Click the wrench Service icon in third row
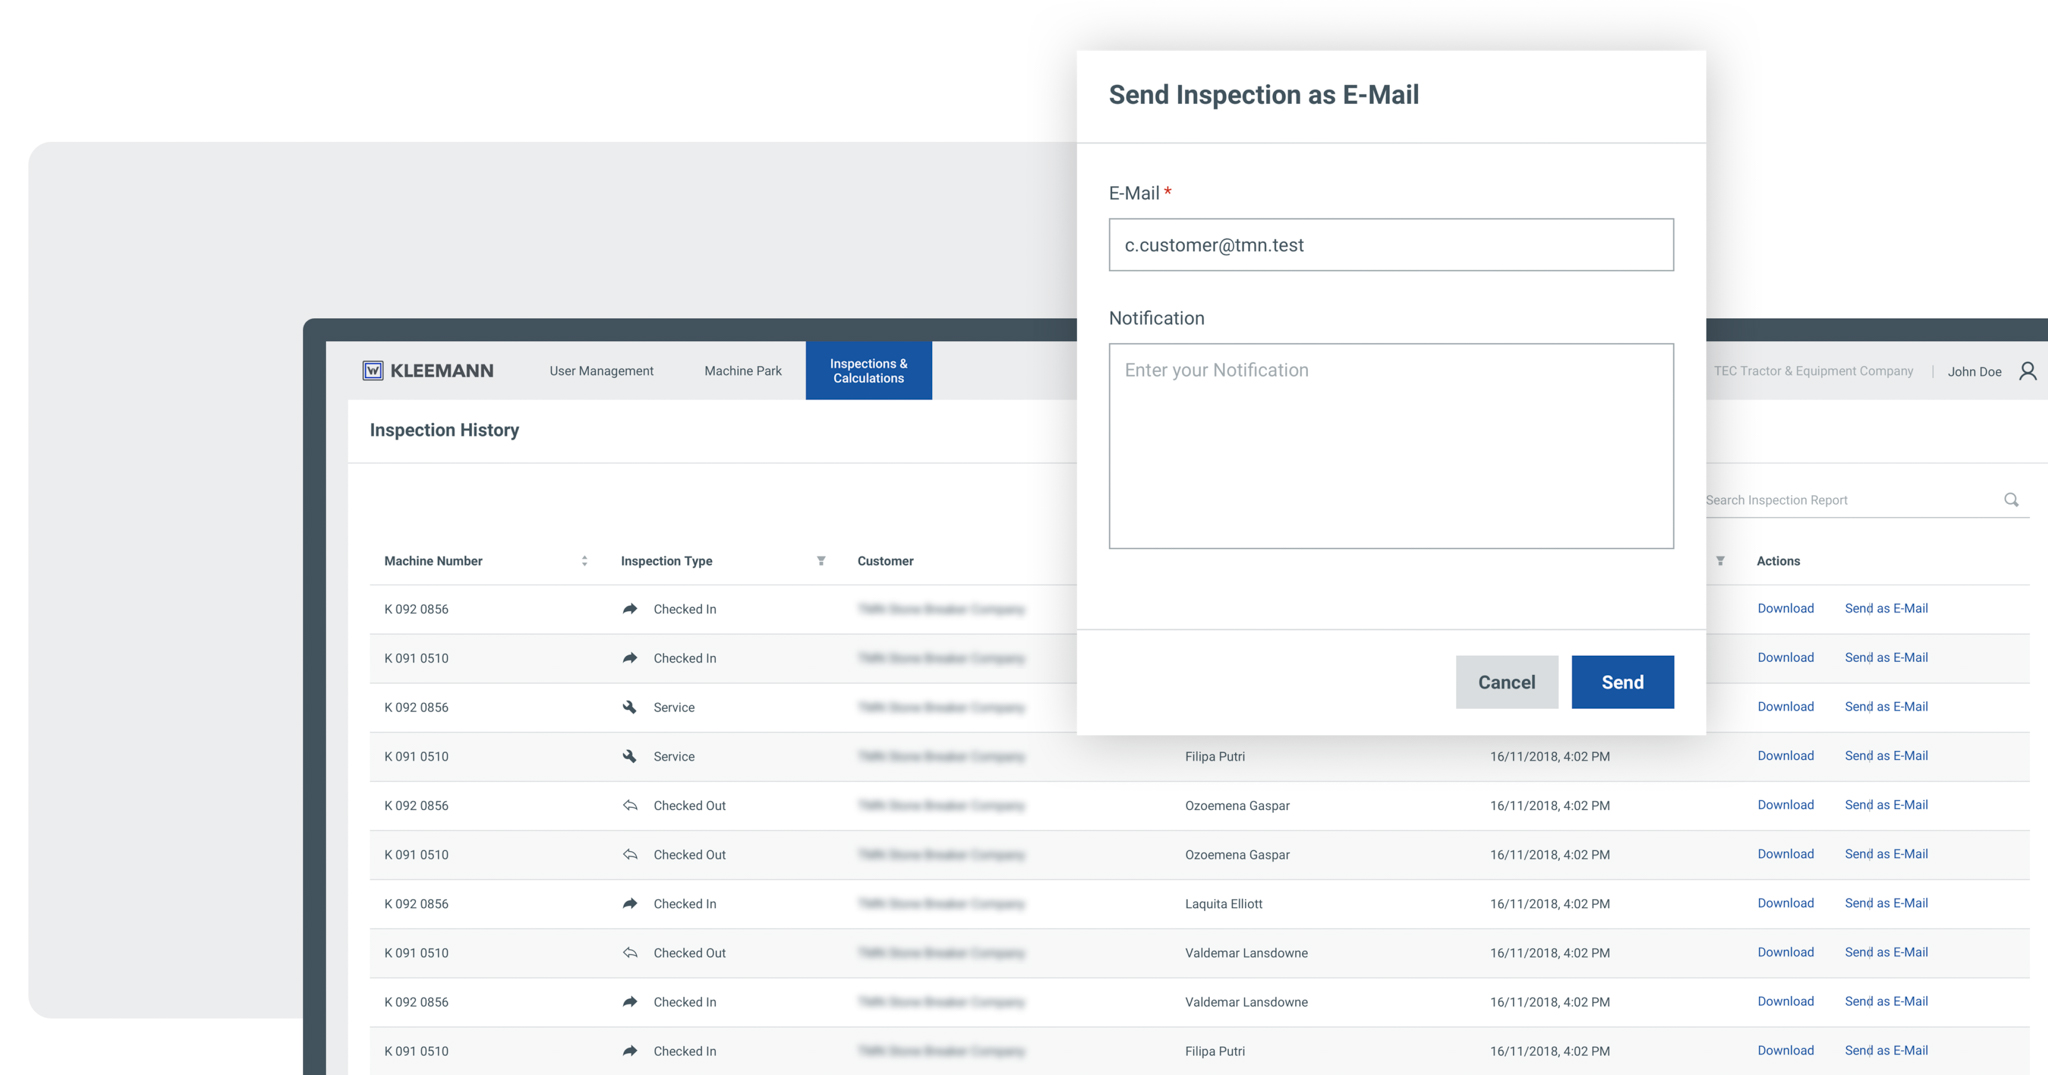This screenshot has height=1075, width=2048. [x=630, y=707]
